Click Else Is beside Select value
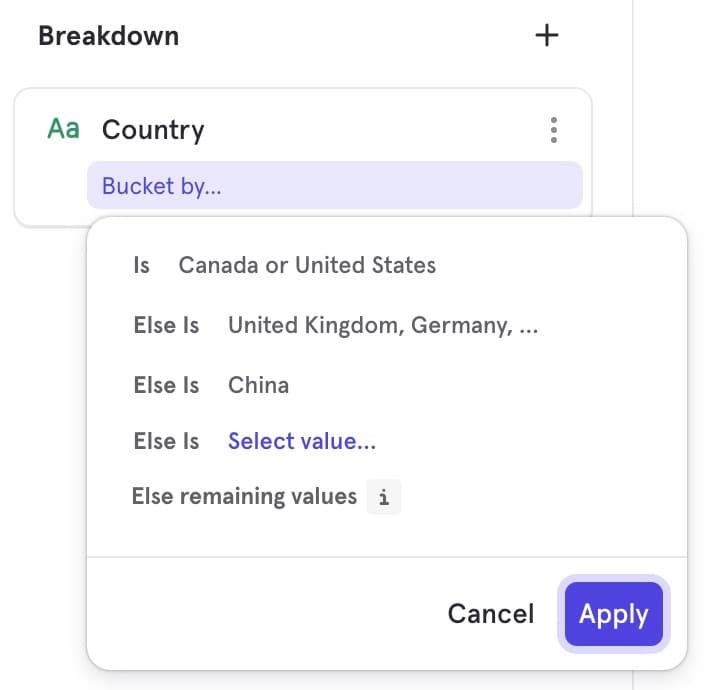This screenshot has width=710, height=690. (x=166, y=441)
